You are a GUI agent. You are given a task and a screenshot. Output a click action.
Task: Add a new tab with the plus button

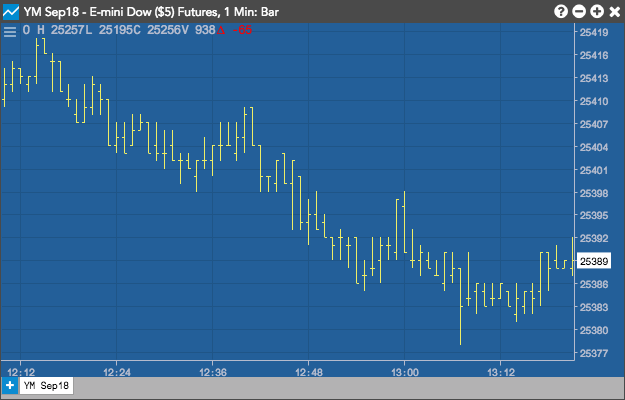[x=10, y=386]
